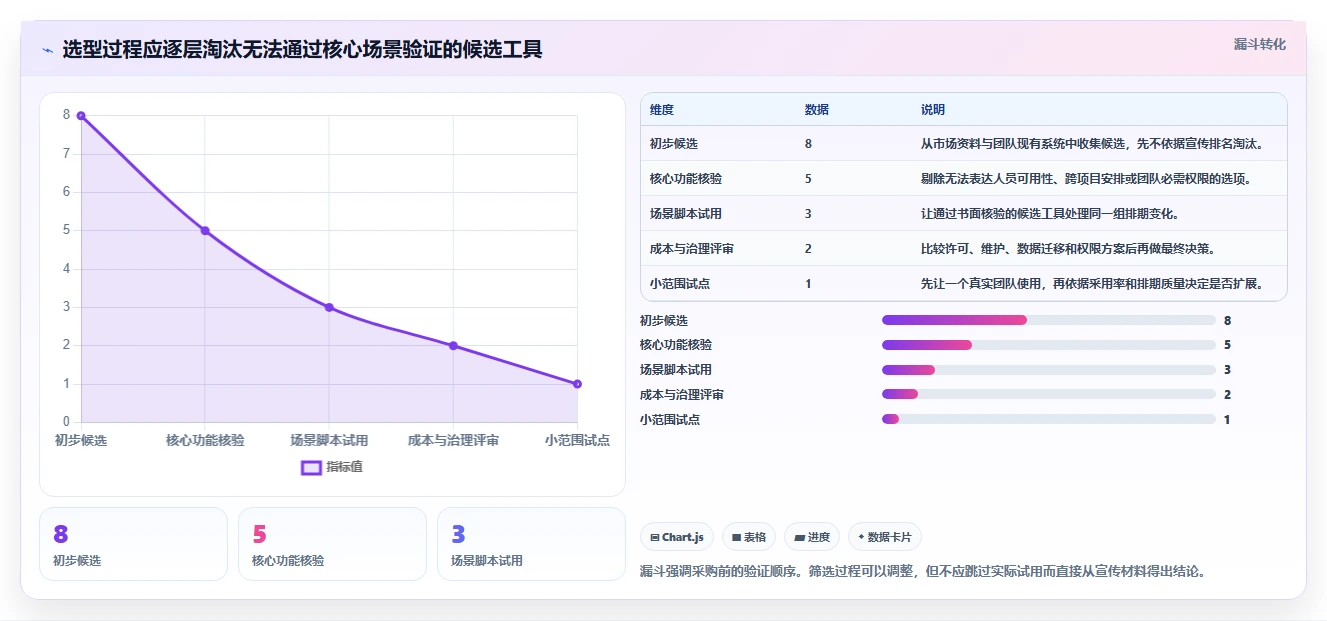Image resolution: width=1327 pixels, height=621 pixels.
Task: Click x-axis label 成本与治理评审 on chart
Action: pyautogui.click(x=453, y=440)
